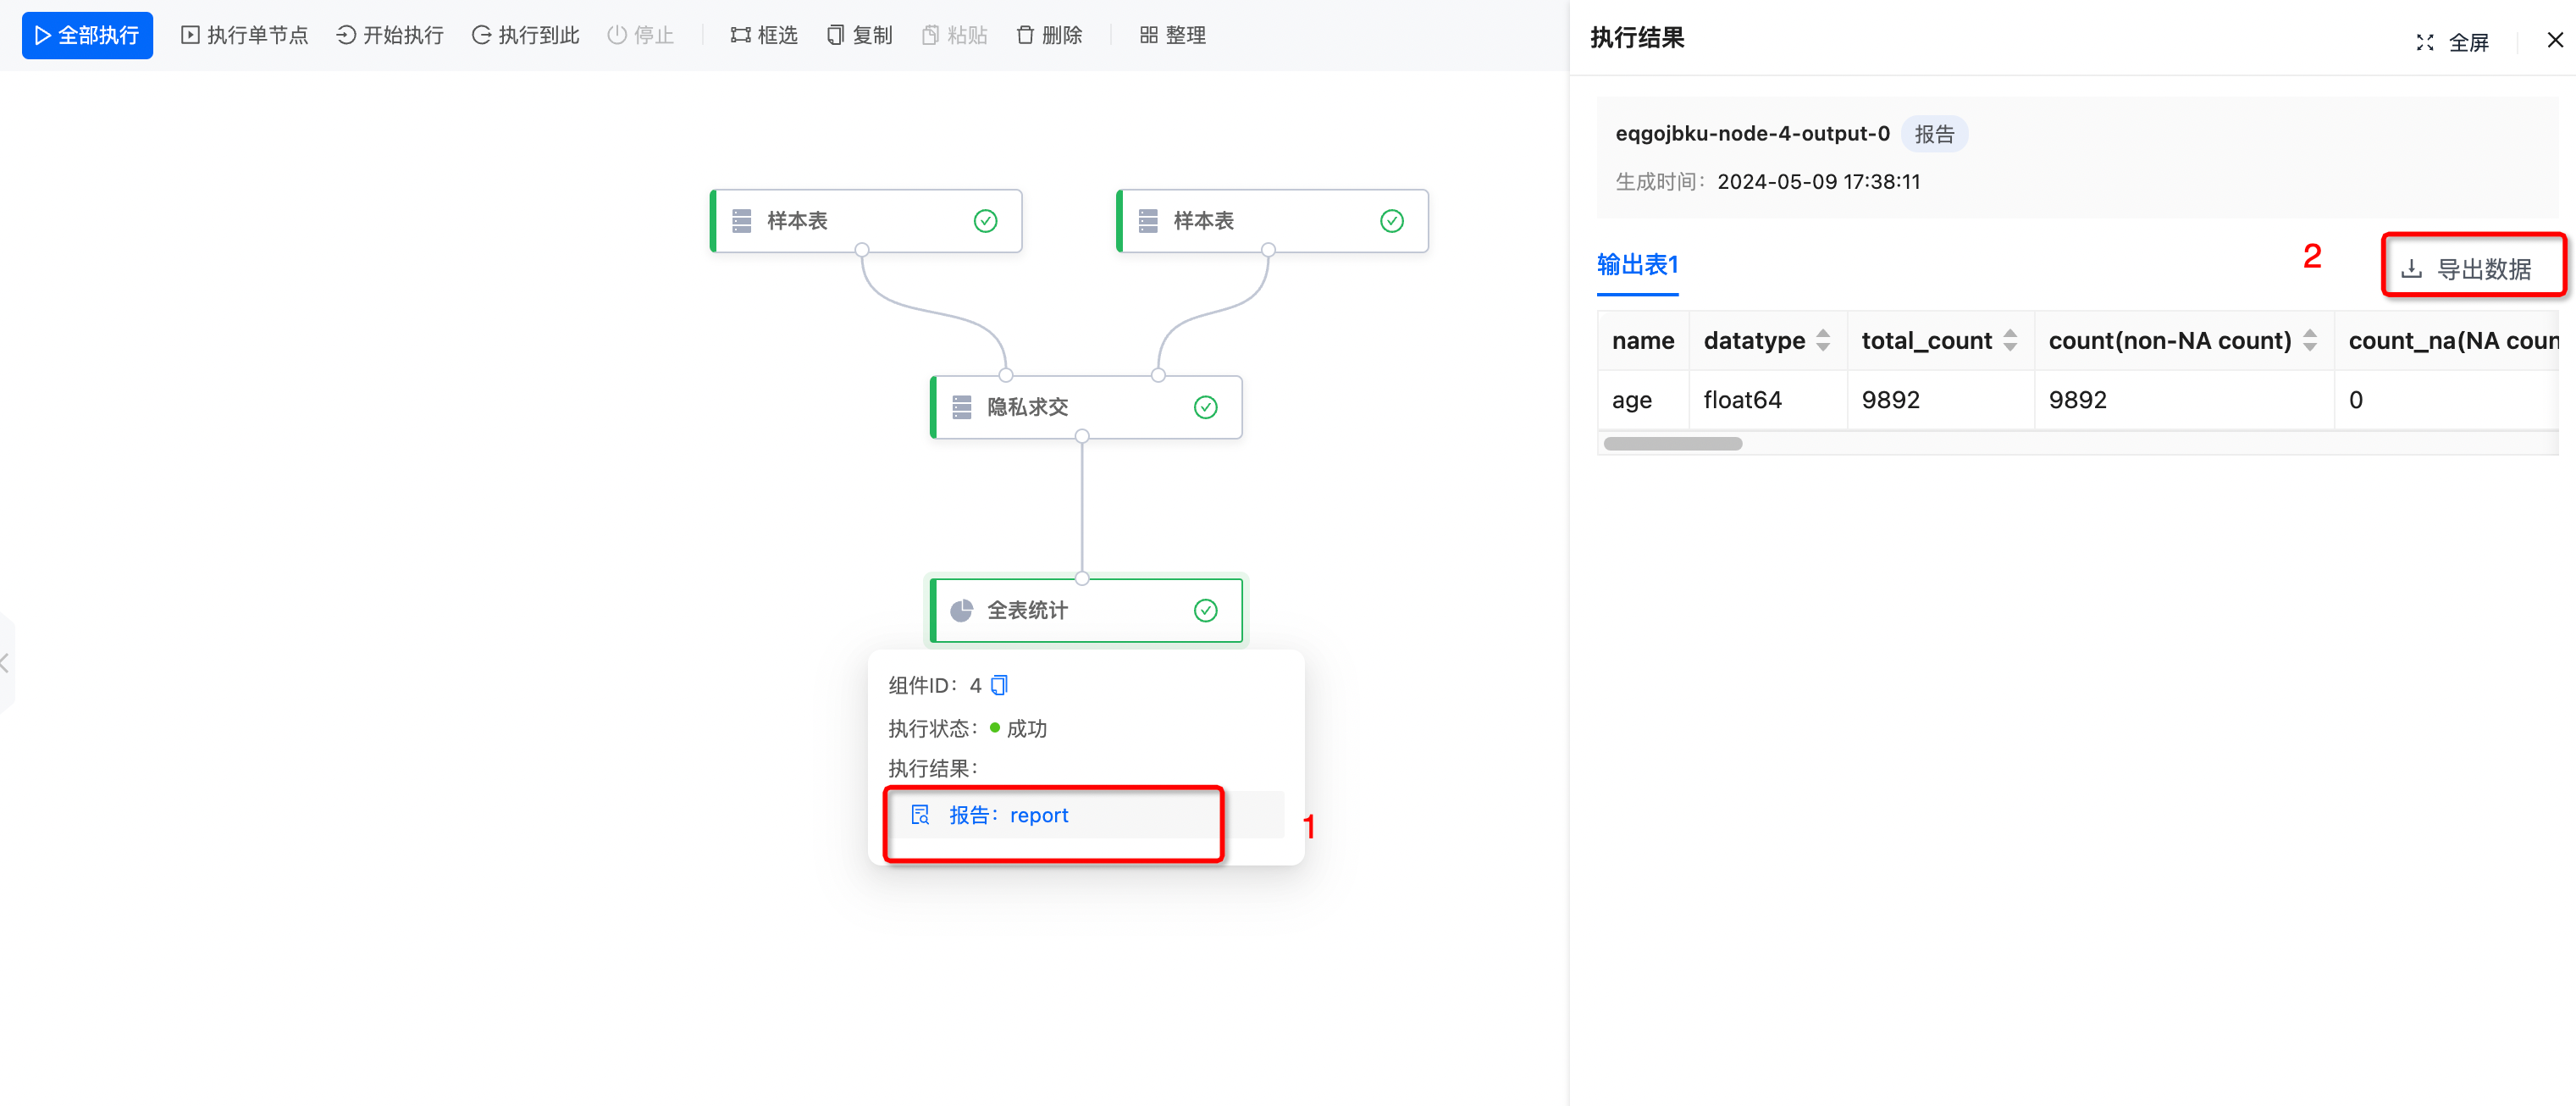Open the 报告: report result link

point(1008,815)
